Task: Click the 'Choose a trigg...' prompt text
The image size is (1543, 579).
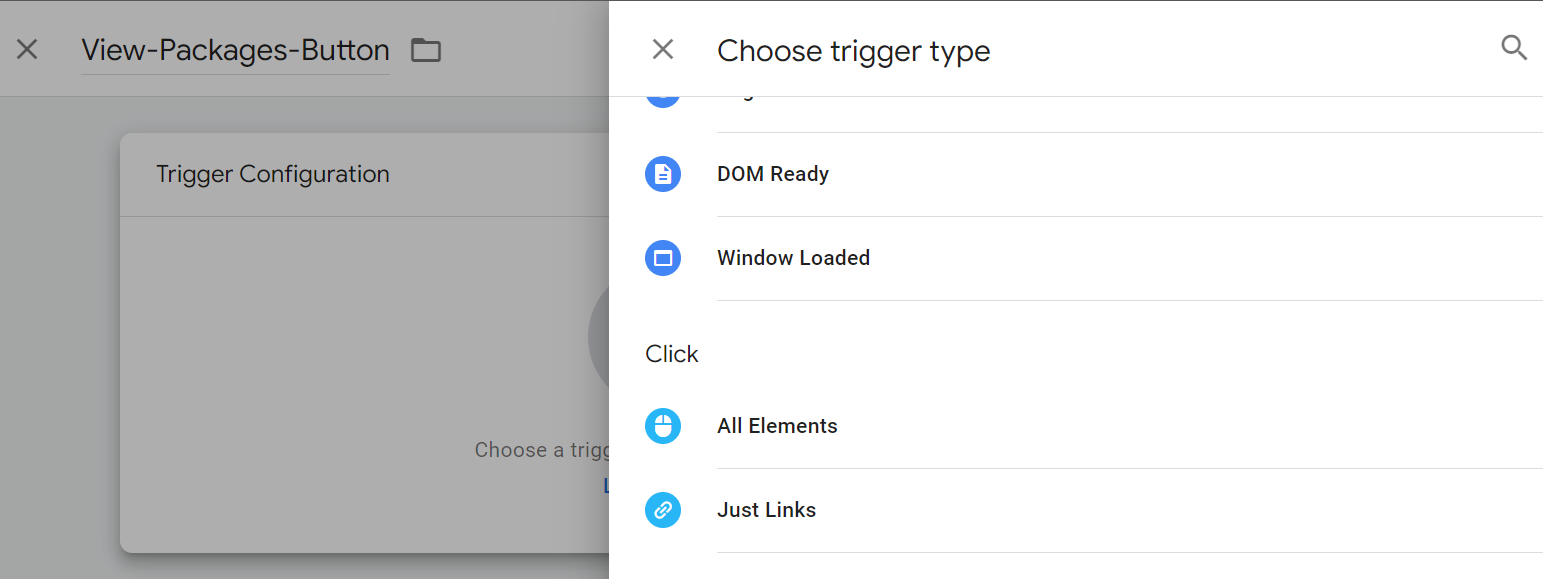Action: coord(541,450)
